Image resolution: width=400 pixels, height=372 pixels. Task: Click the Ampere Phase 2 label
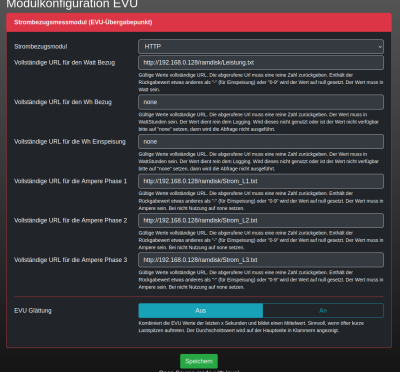tap(70, 221)
